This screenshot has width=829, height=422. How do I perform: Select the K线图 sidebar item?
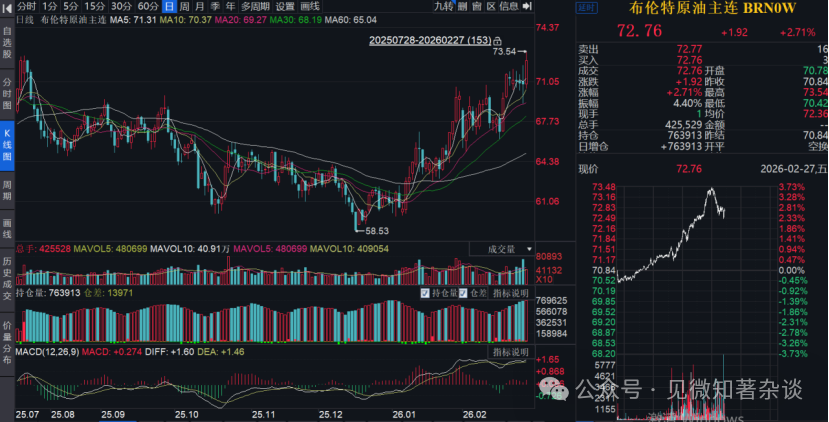pyautogui.click(x=7, y=140)
